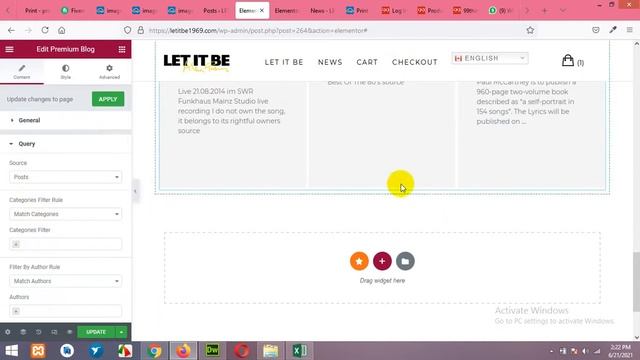Open the Source dropdown showing Posts
The height and width of the screenshot is (360, 640).
click(65, 177)
